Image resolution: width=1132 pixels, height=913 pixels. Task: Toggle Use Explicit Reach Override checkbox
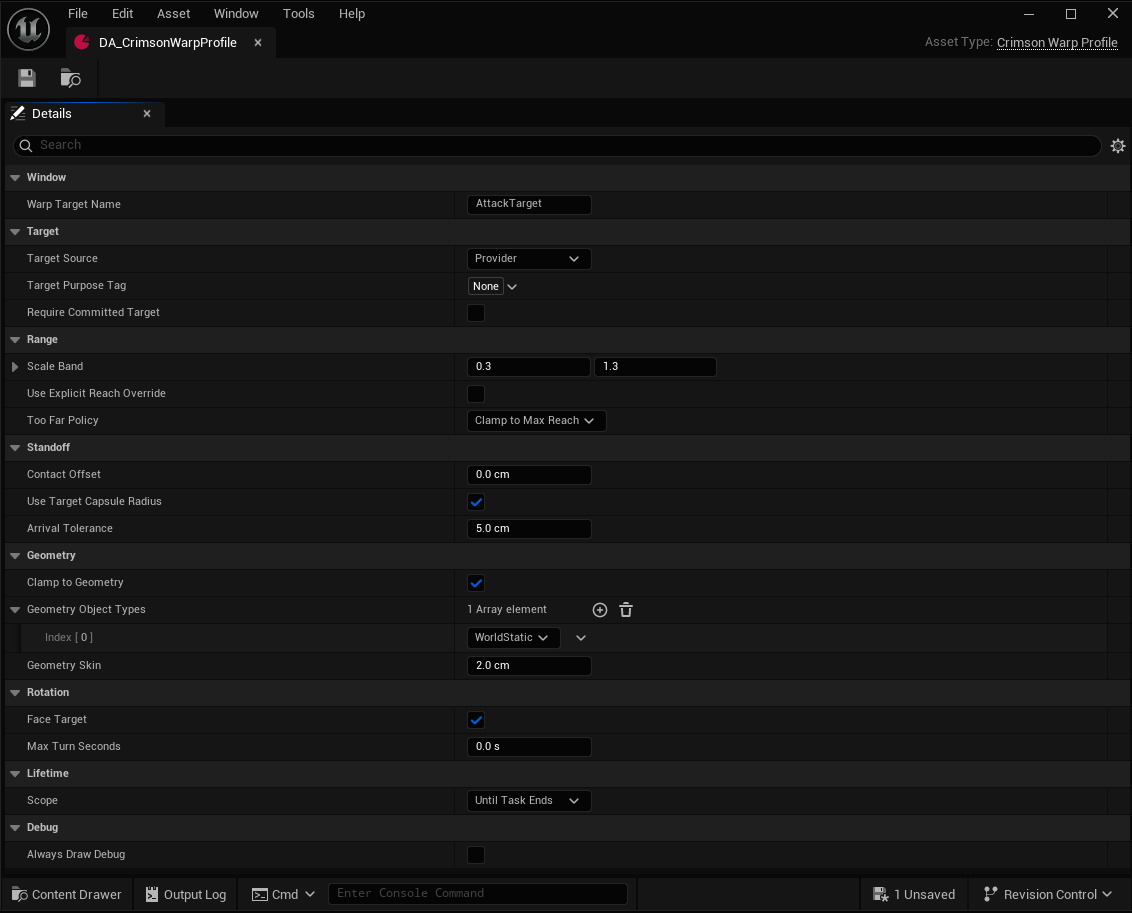[476, 393]
